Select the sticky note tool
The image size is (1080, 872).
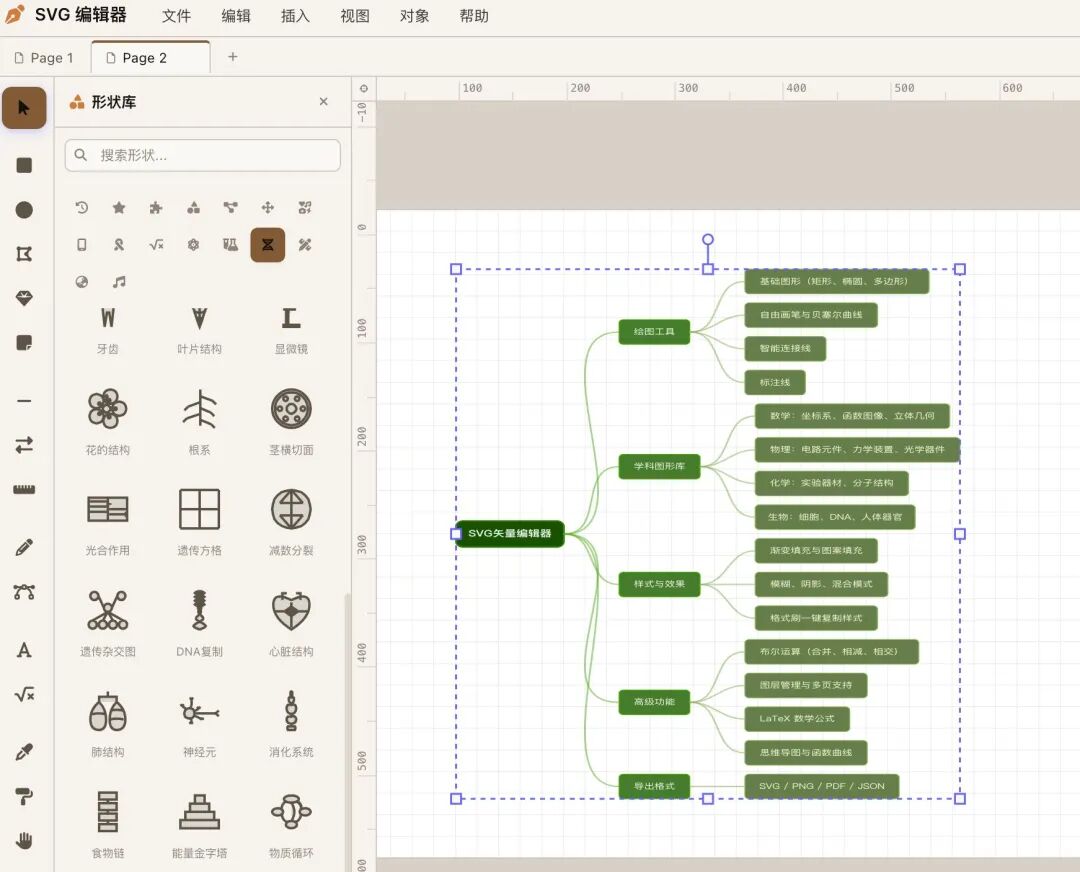[x=24, y=342]
